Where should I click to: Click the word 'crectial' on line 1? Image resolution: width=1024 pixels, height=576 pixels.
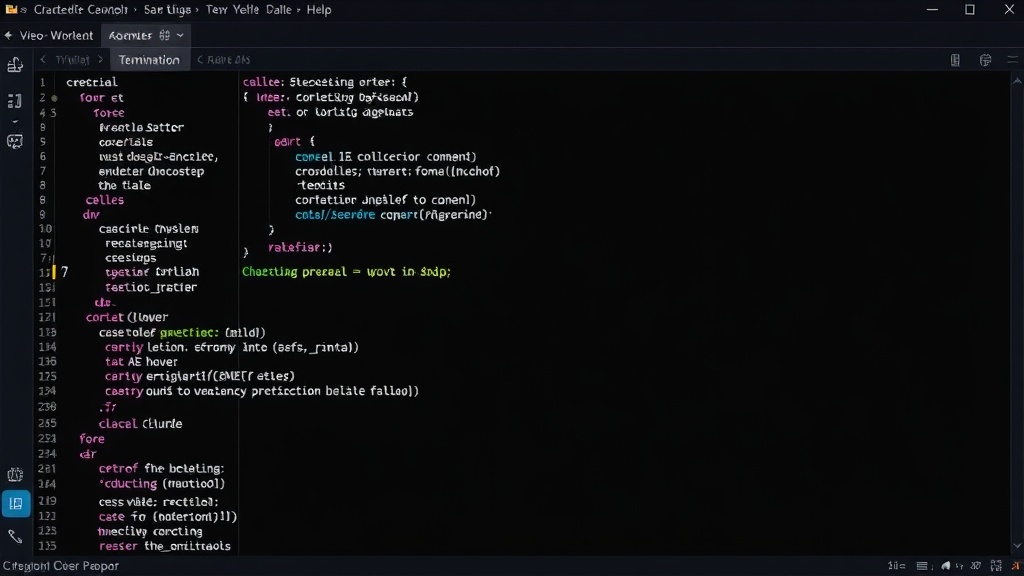point(91,82)
